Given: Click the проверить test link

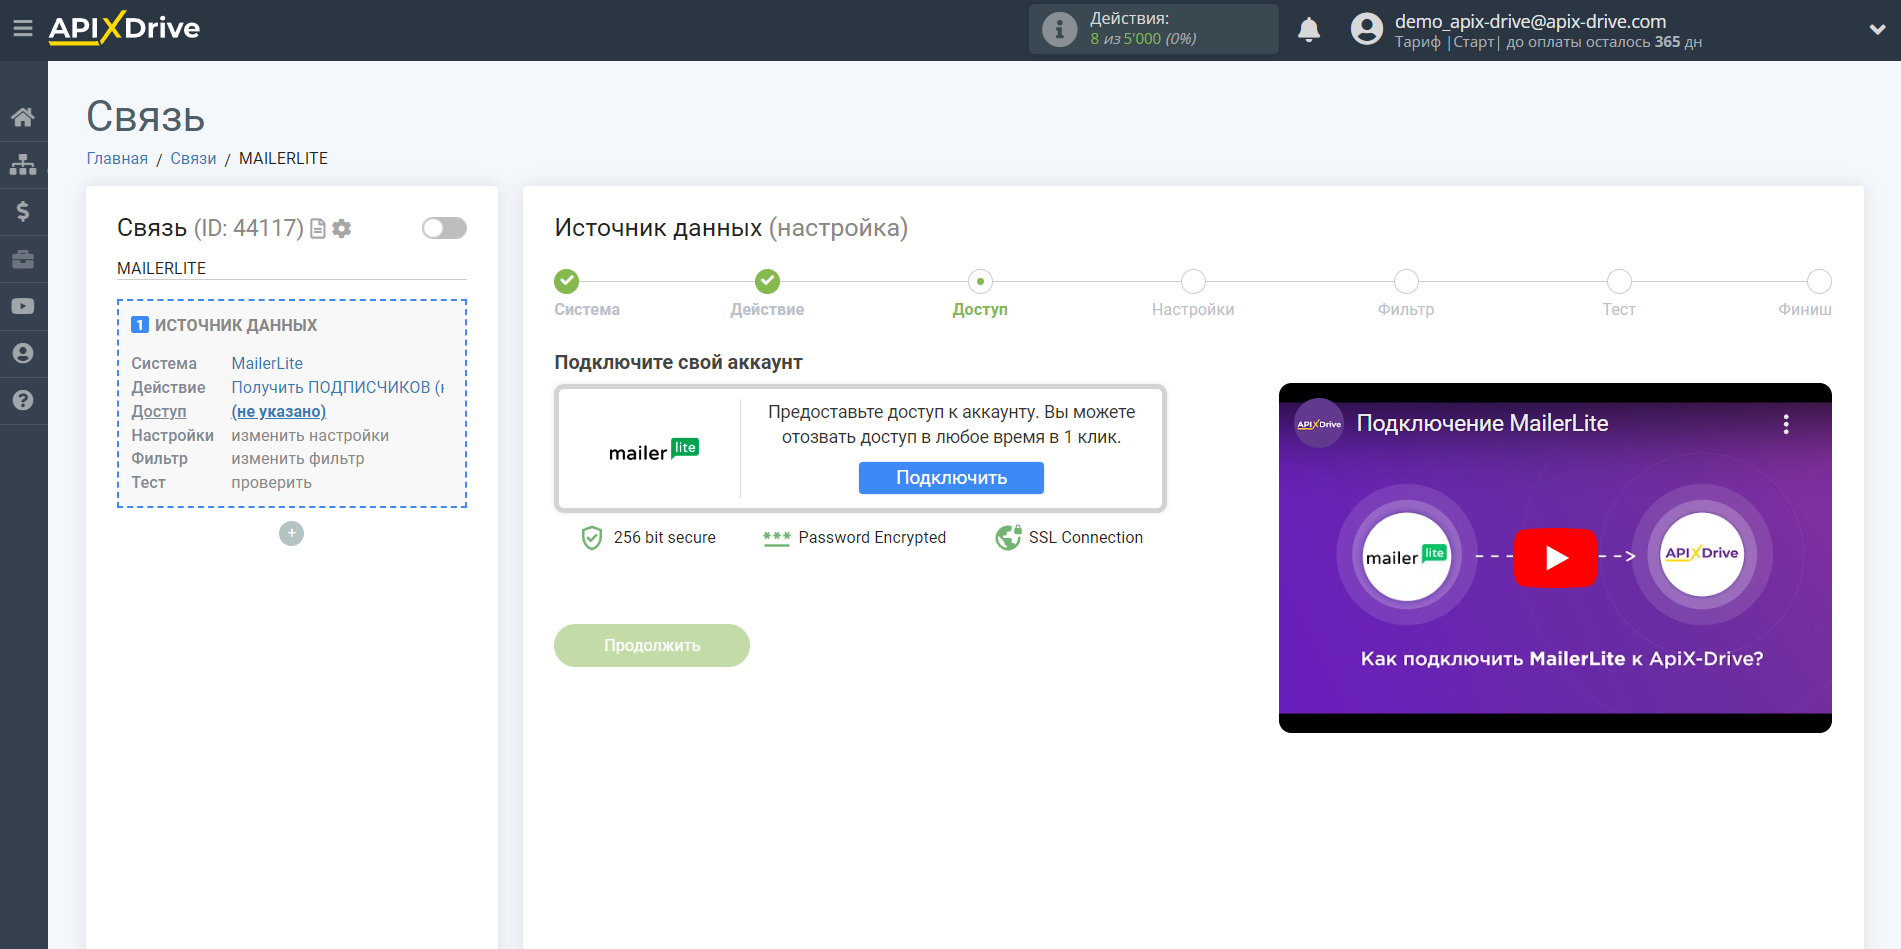Looking at the screenshot, I should tap(272, 482).
